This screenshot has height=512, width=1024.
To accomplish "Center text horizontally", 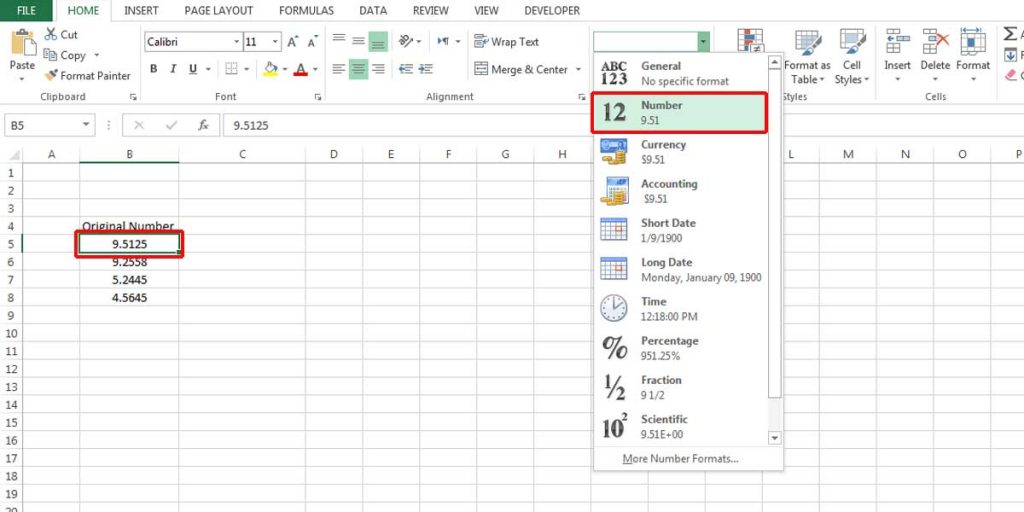I will (359, 69).
